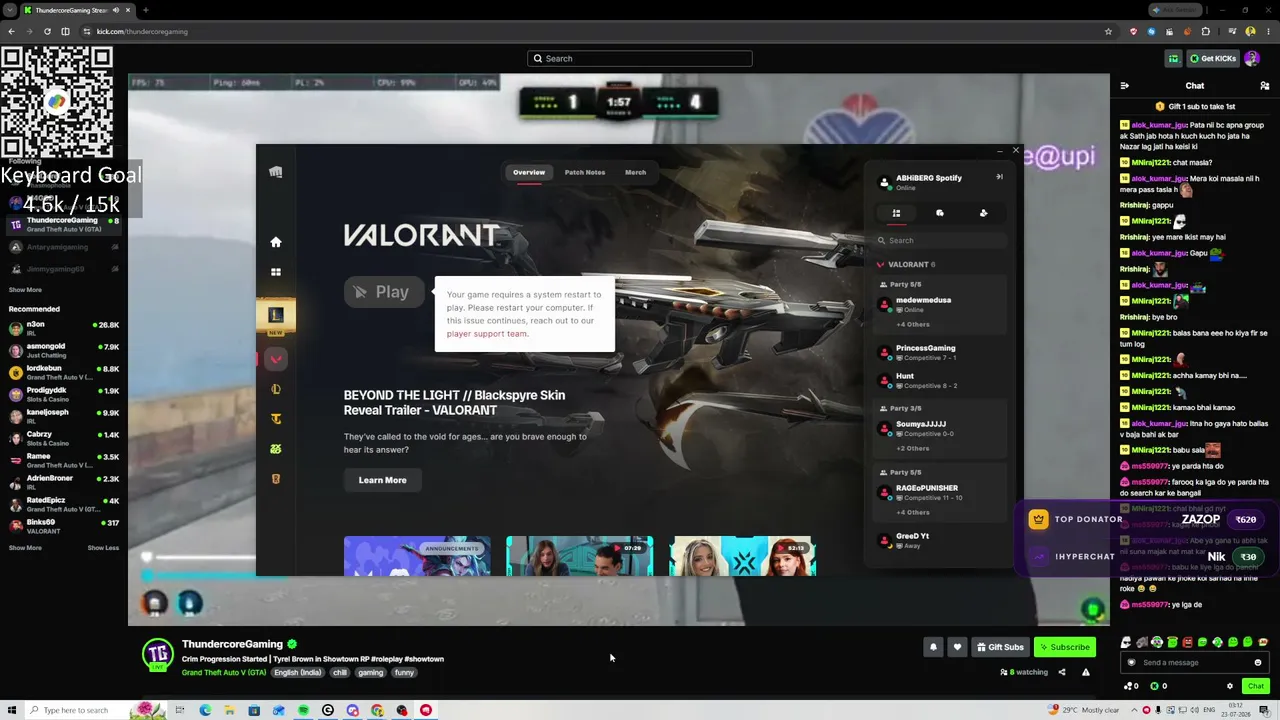The height and width of the screenshot is (720, 1280).
Task: Open the browser extensions puzzle icon
Action: (1206, 31)
